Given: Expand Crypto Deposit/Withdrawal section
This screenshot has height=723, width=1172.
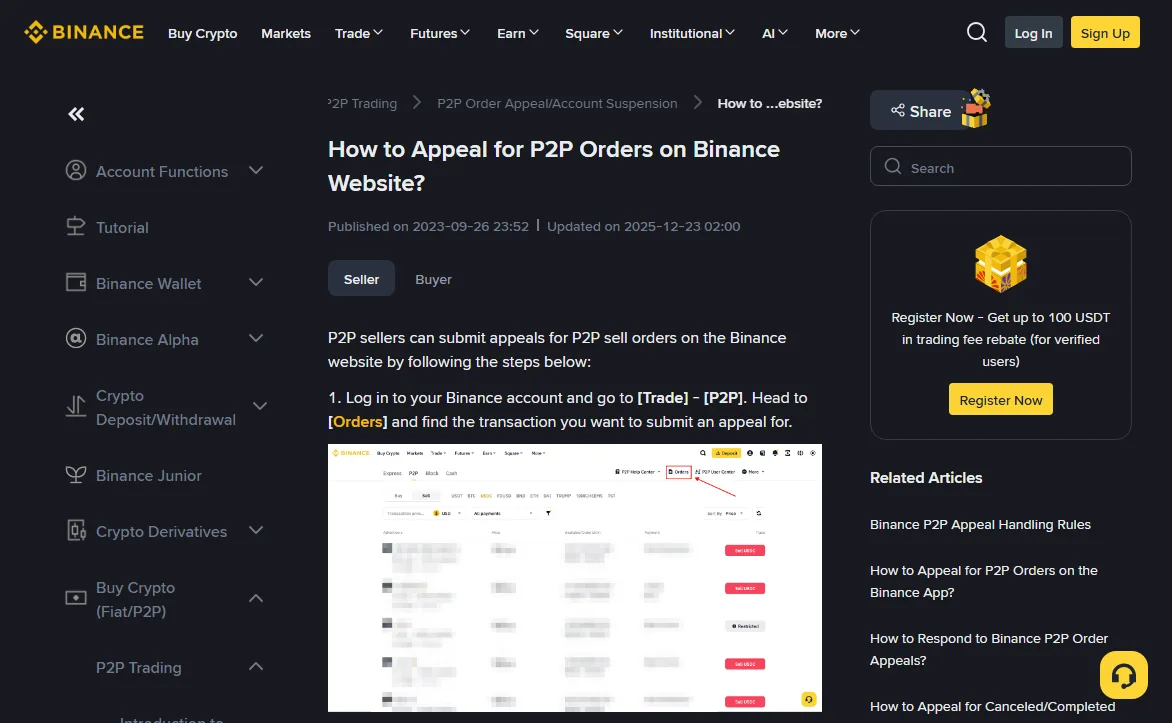Looking at the screenshot, I should coord(259,406).
